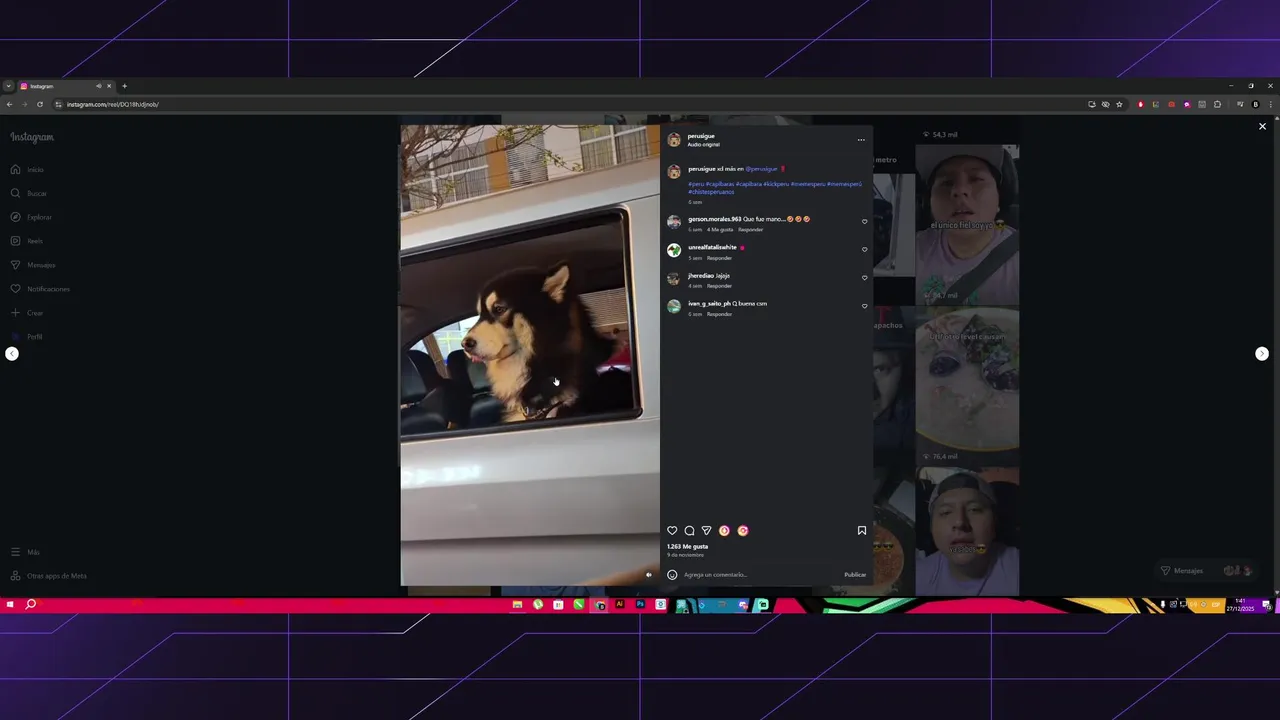Screen dimensions: 1280x720
Task: Open the comment bubble icon under the reel
Action: (x=689, y=531)
